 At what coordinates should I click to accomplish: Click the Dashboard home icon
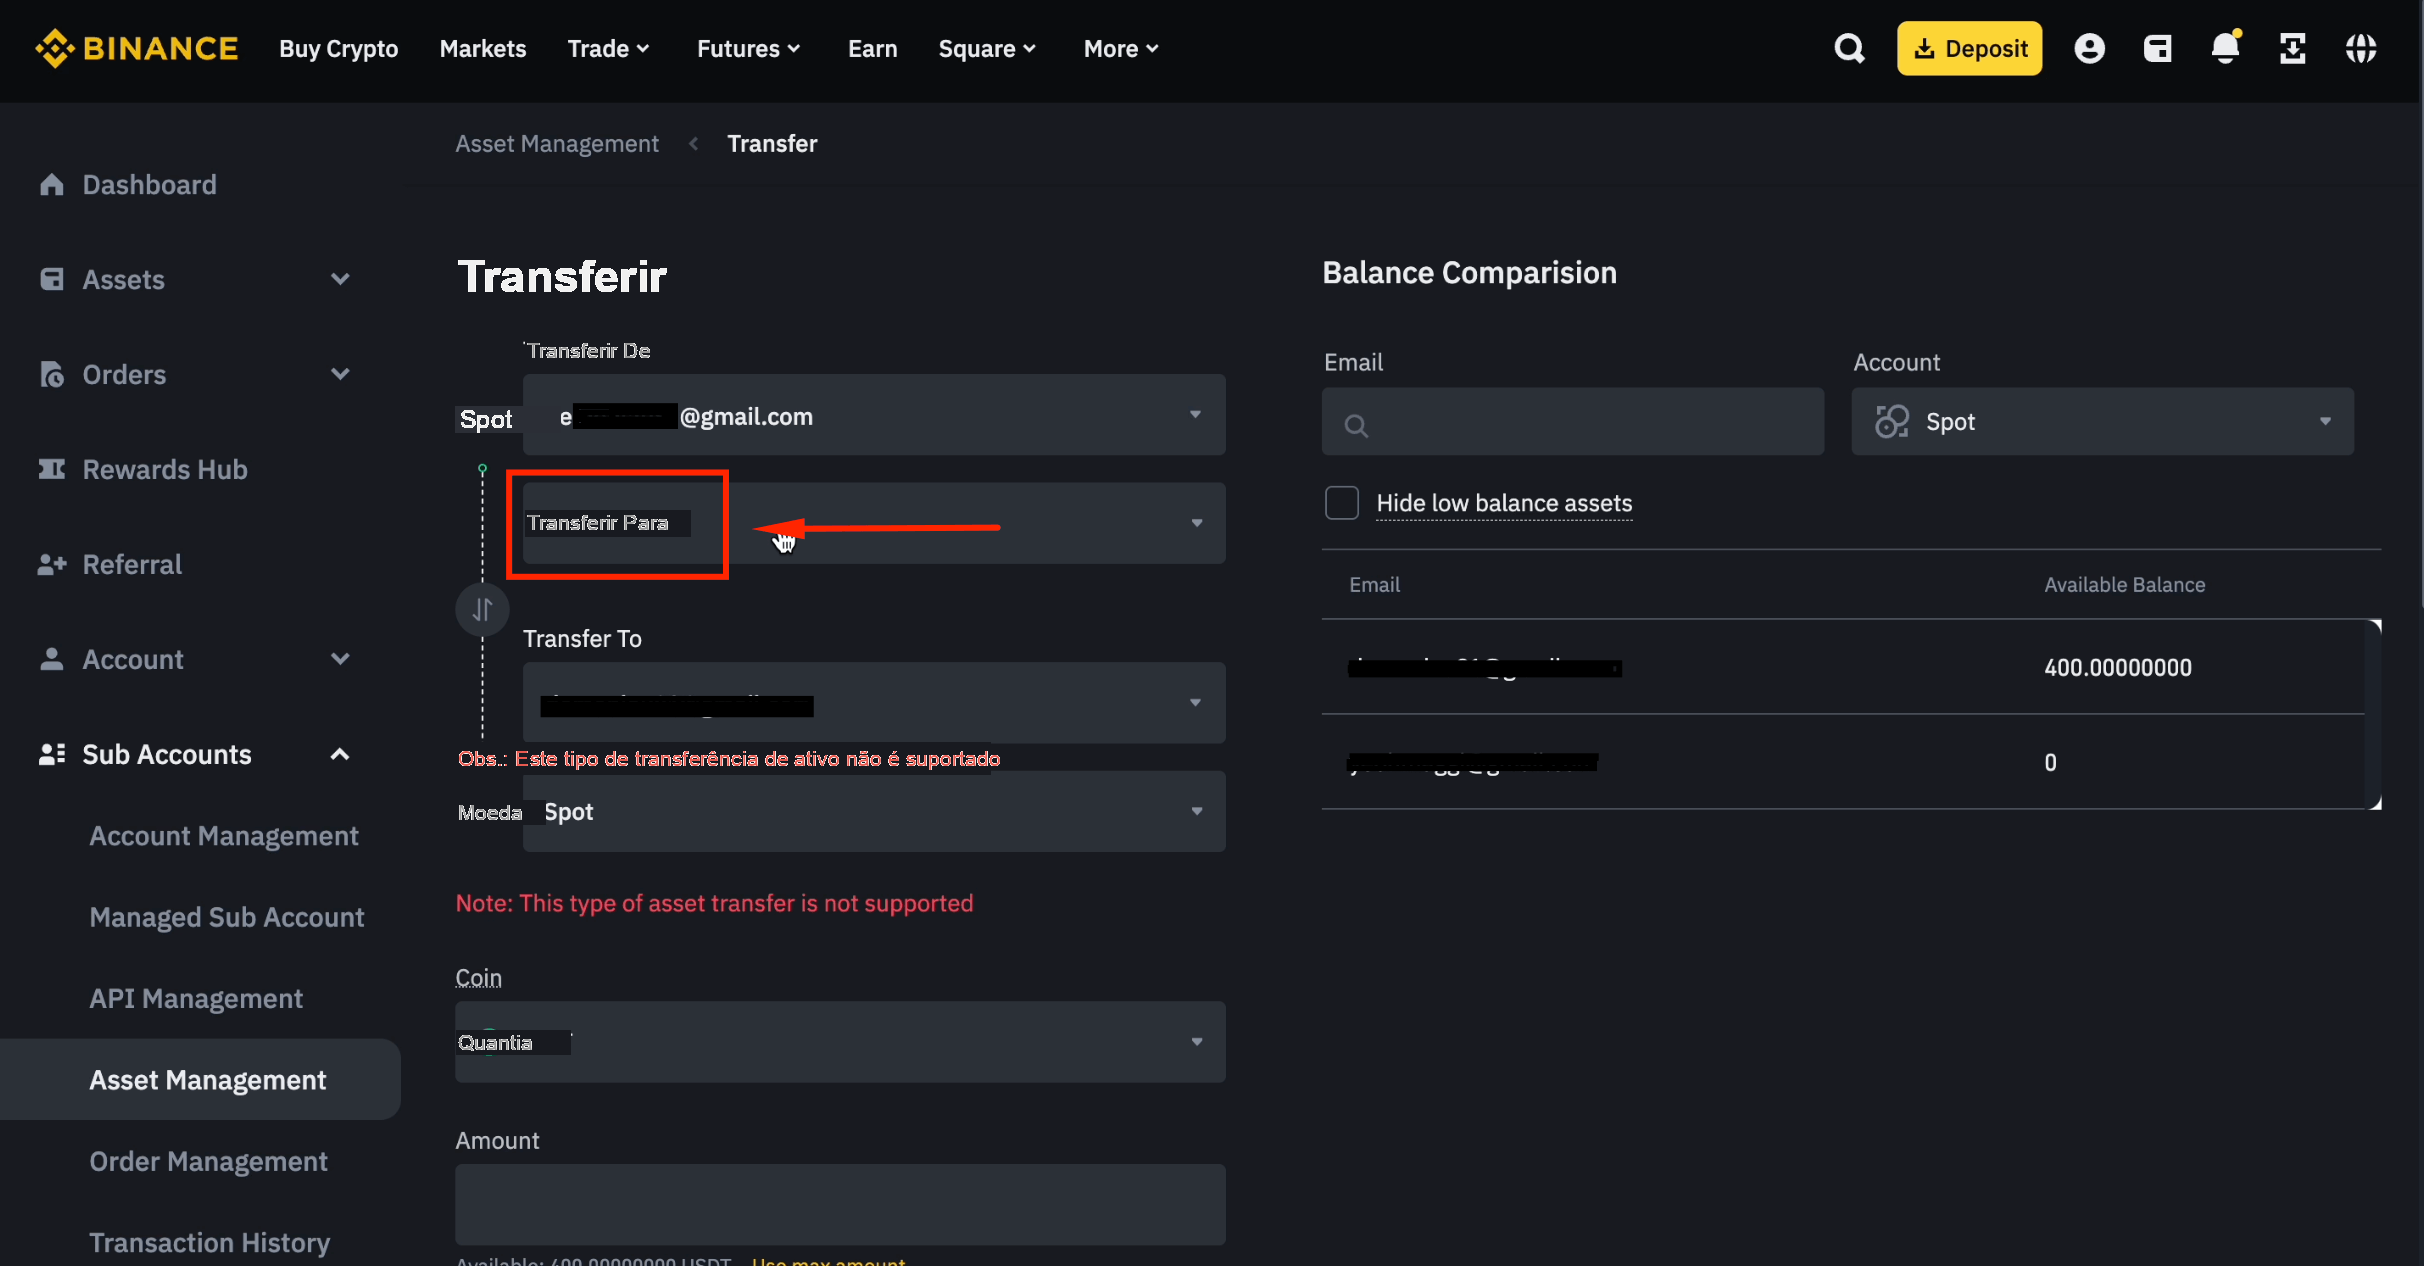click(x=51, y=184)
